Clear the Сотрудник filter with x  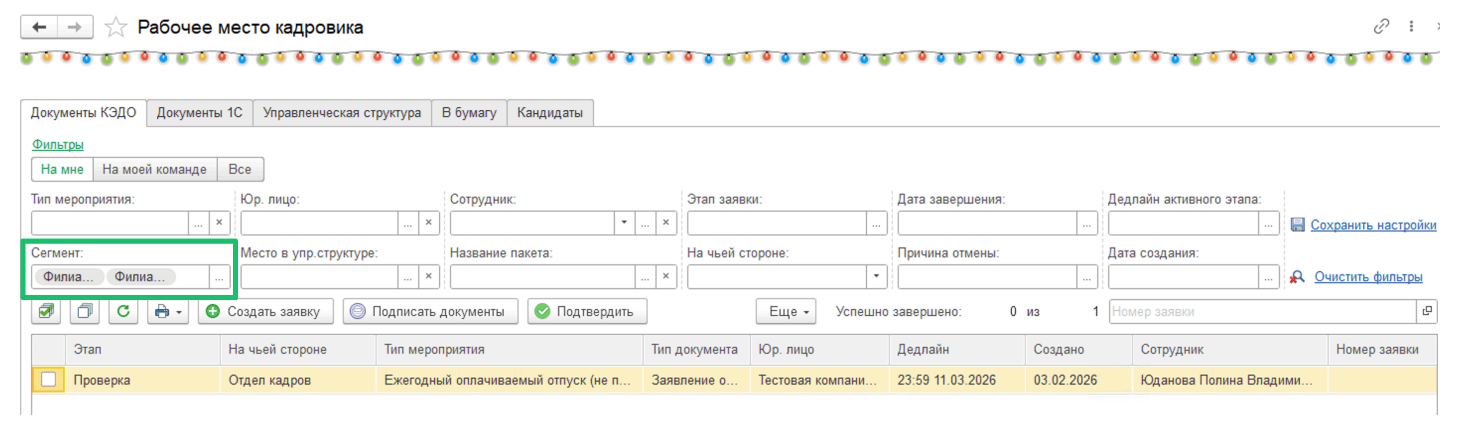pyautogui.click(x=667, y=223)
